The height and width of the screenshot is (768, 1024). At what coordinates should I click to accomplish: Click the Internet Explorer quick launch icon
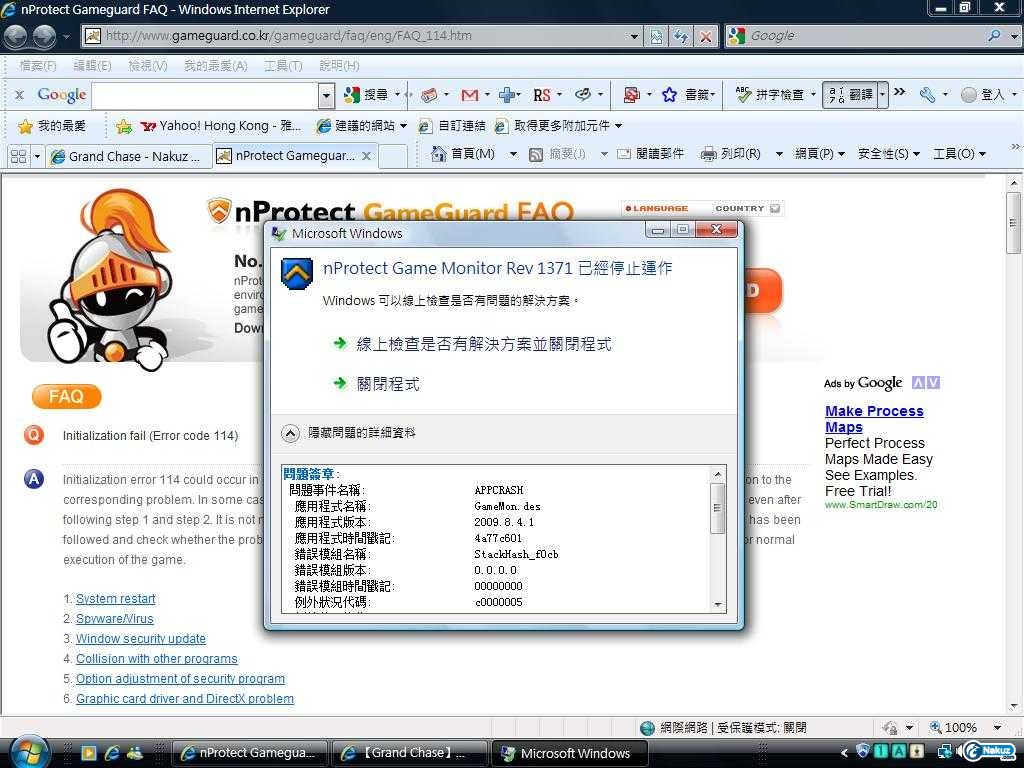coord(112,753)
